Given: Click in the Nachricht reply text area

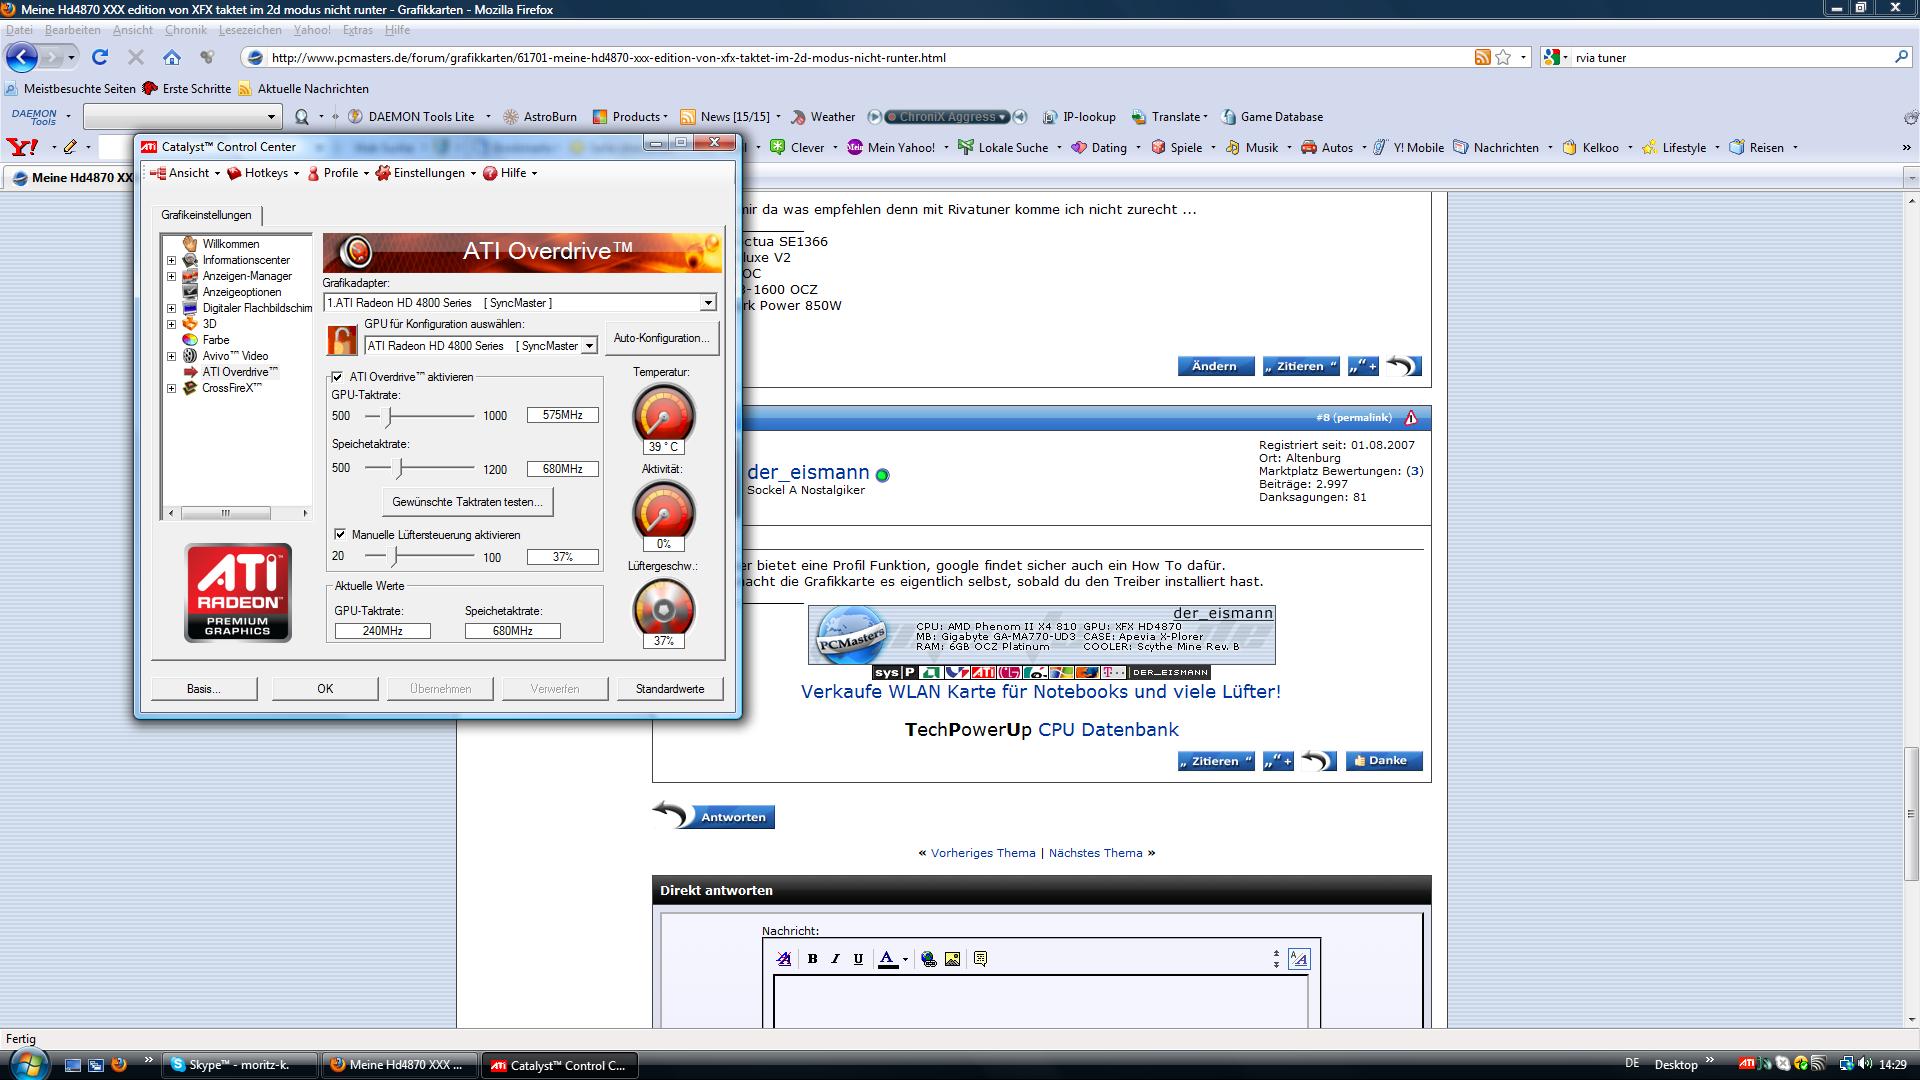Looking at the screenshot, I should click(x=1040, y=1001).
